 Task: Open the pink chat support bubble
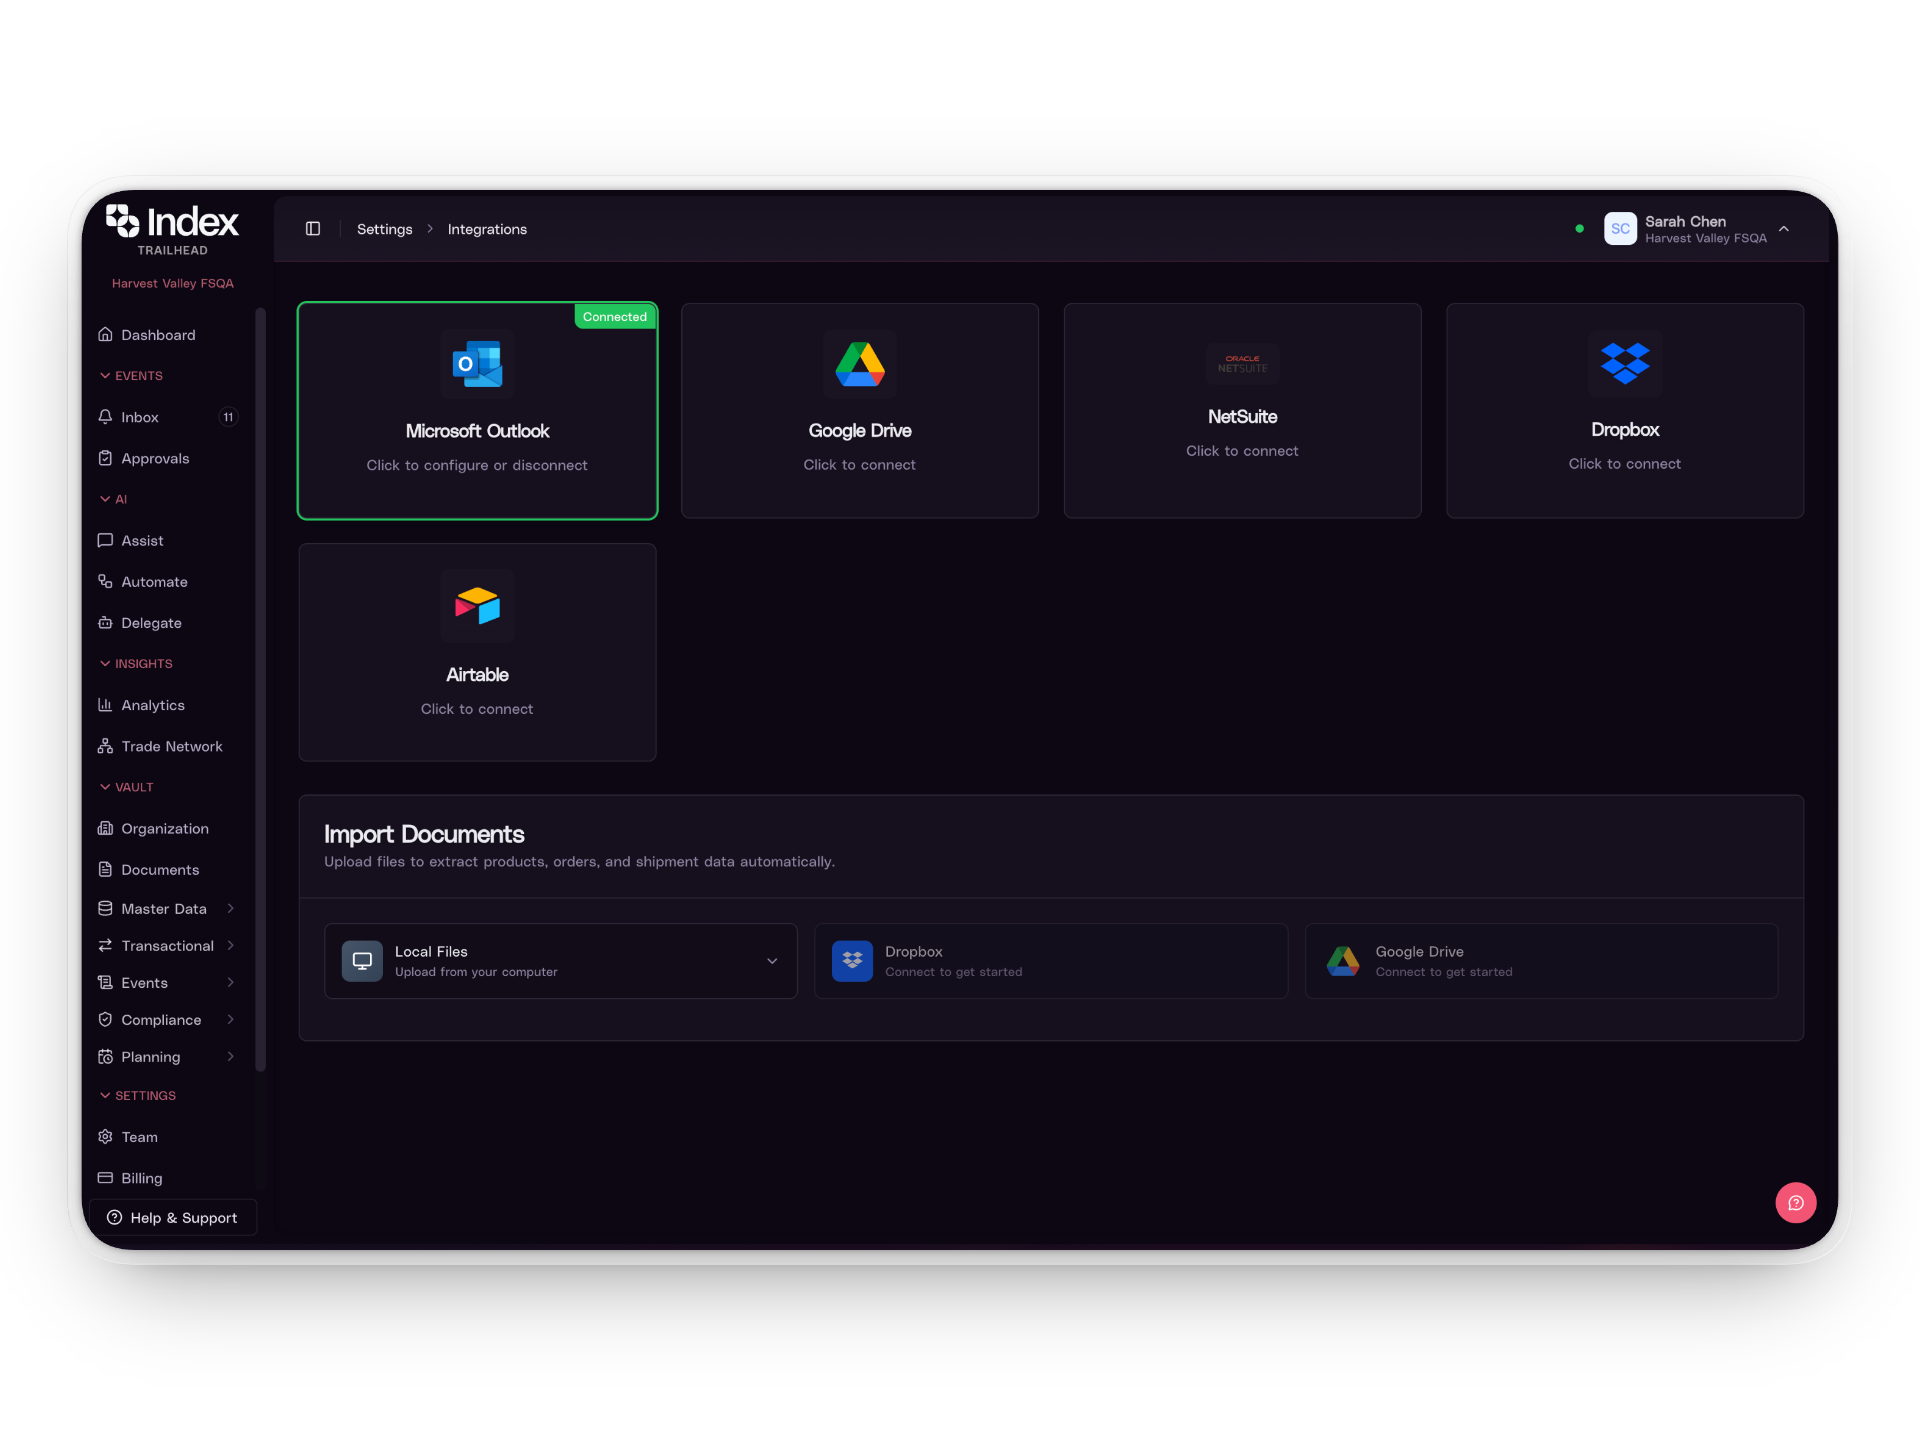tap(1796, 1202)
